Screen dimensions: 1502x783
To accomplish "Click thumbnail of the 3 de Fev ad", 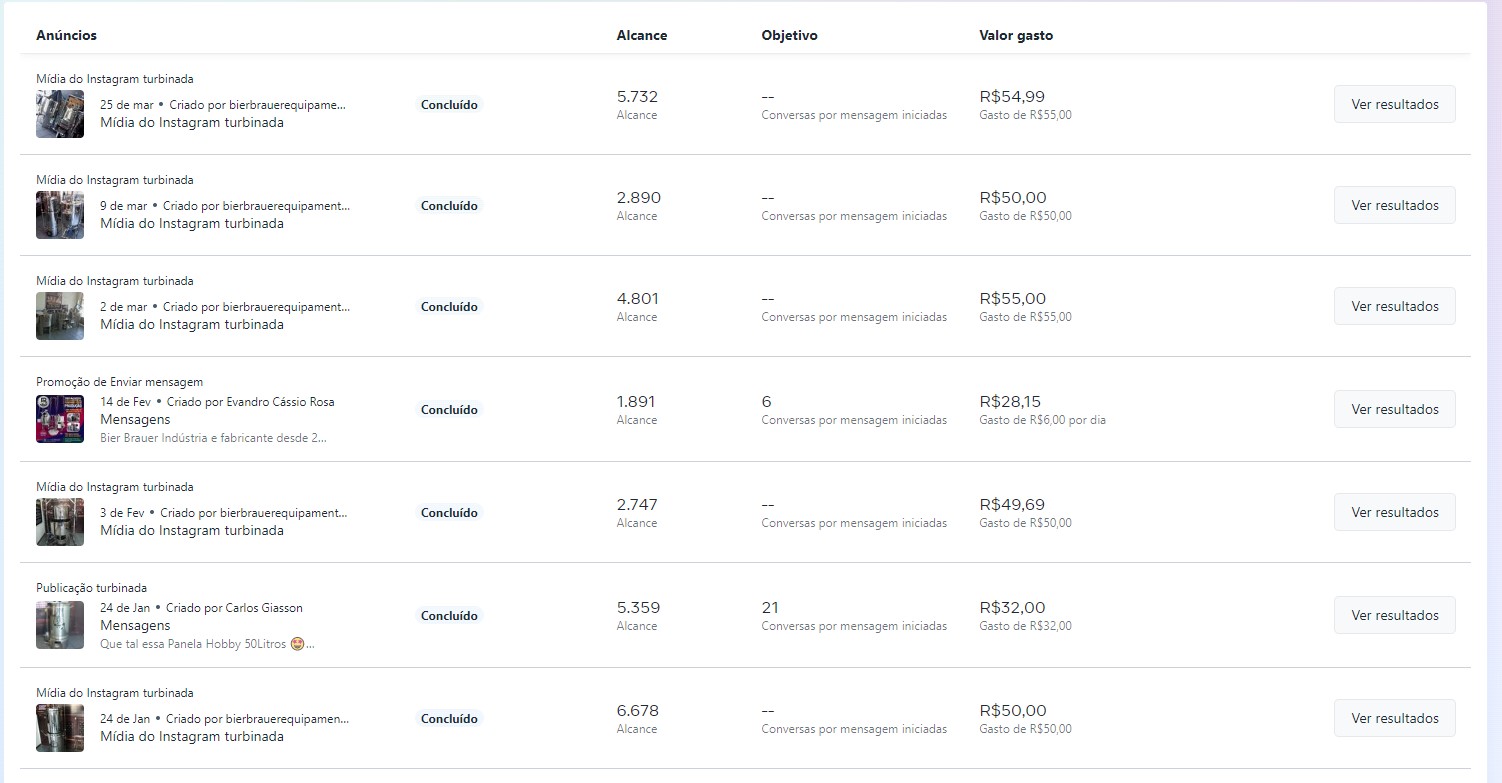I will (60, 522).
